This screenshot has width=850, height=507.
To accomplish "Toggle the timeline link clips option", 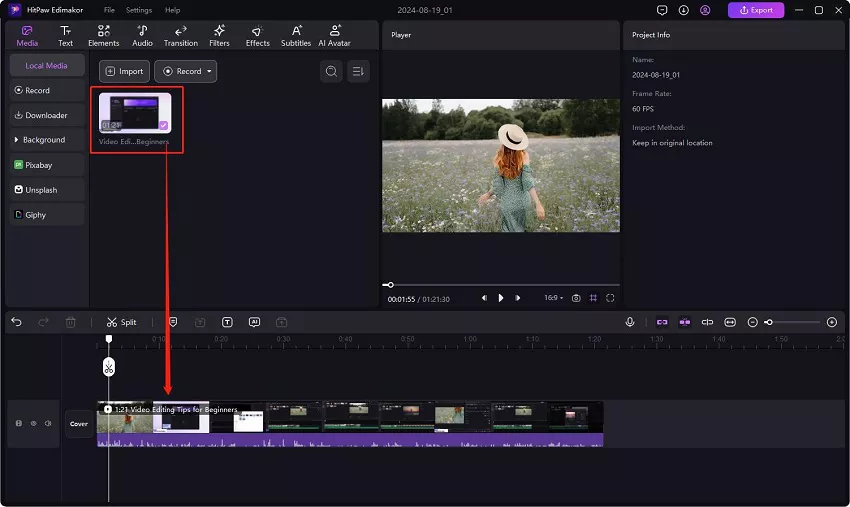I will point(662,322).
